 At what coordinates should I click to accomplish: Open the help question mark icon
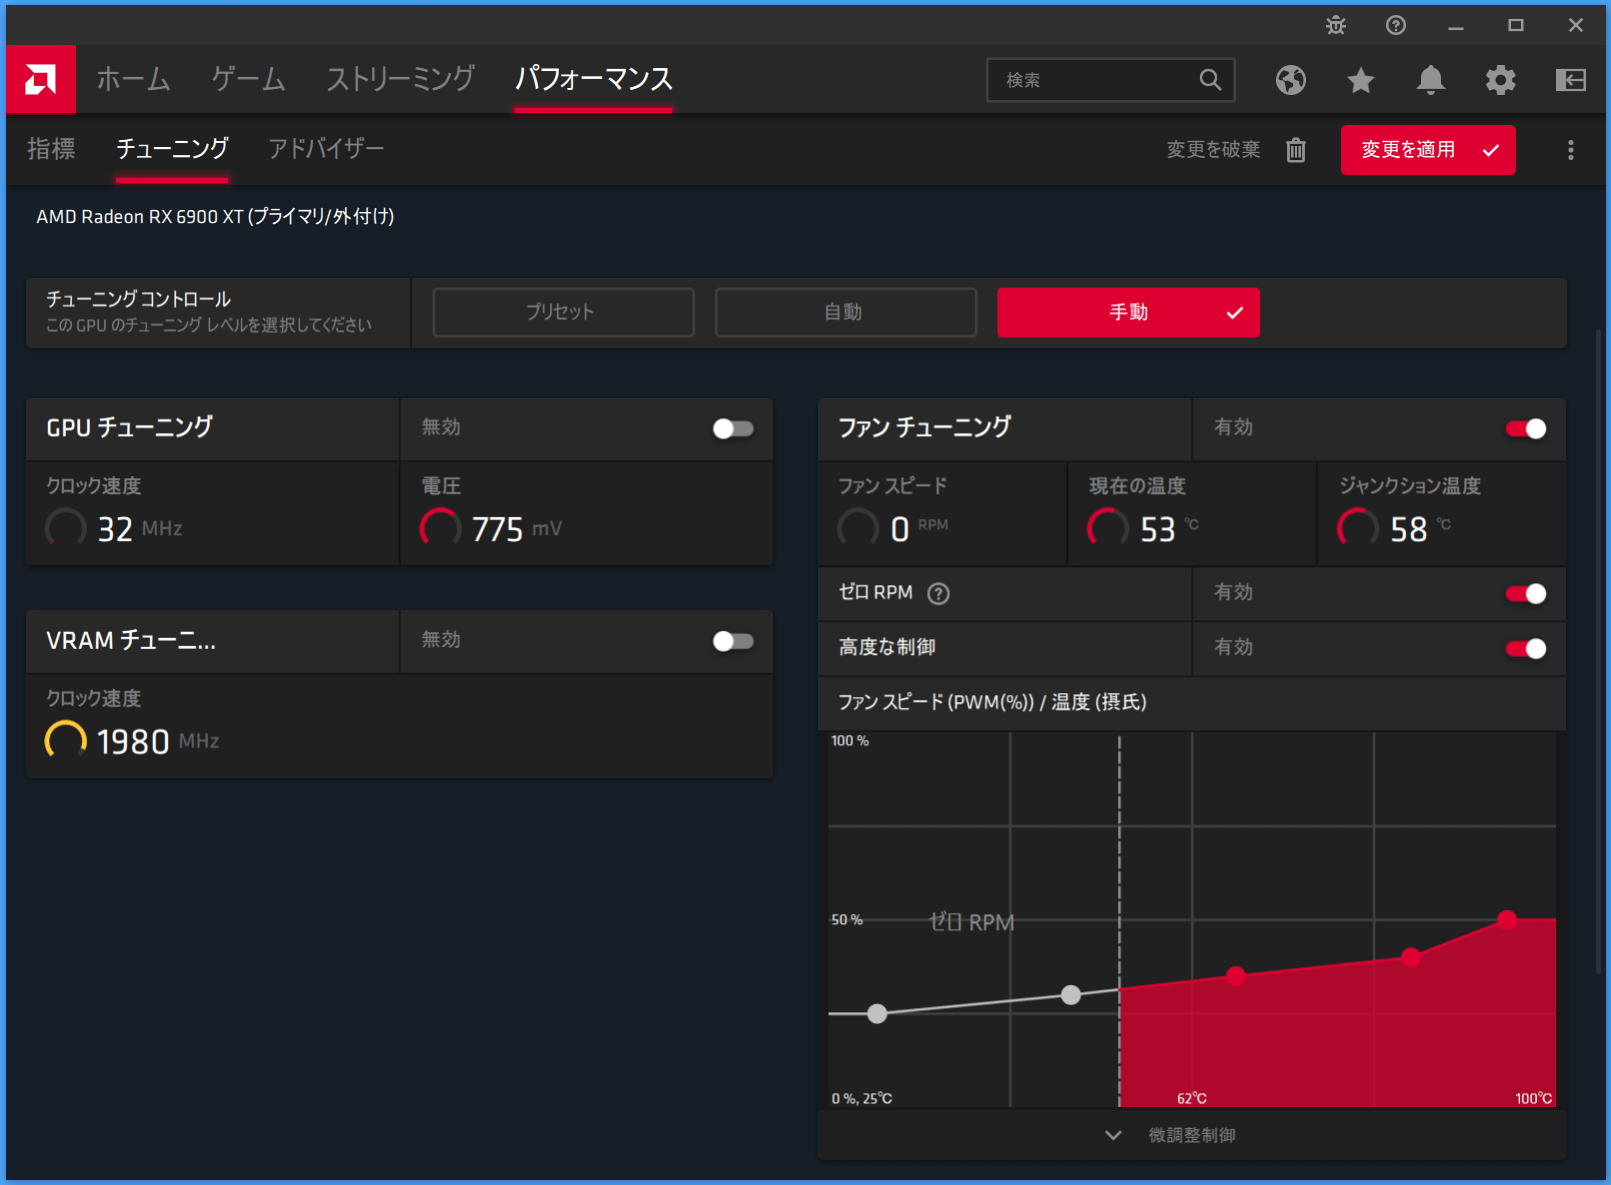1396,26
